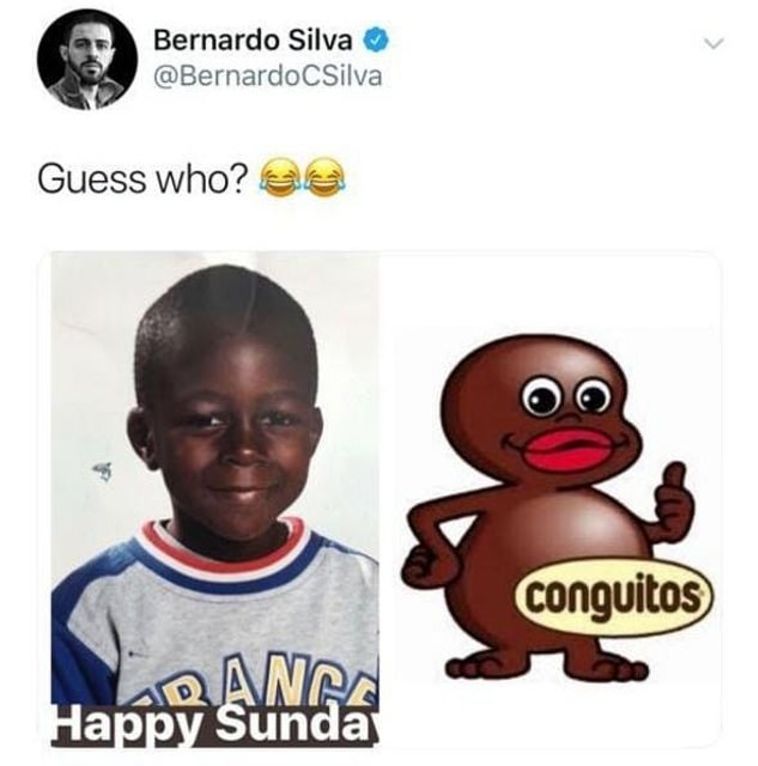Image resolution: width=758 pixels, height=766 pixels.
Task: Select the first laughing-crying emoji
Action: (x=279, y=178)
